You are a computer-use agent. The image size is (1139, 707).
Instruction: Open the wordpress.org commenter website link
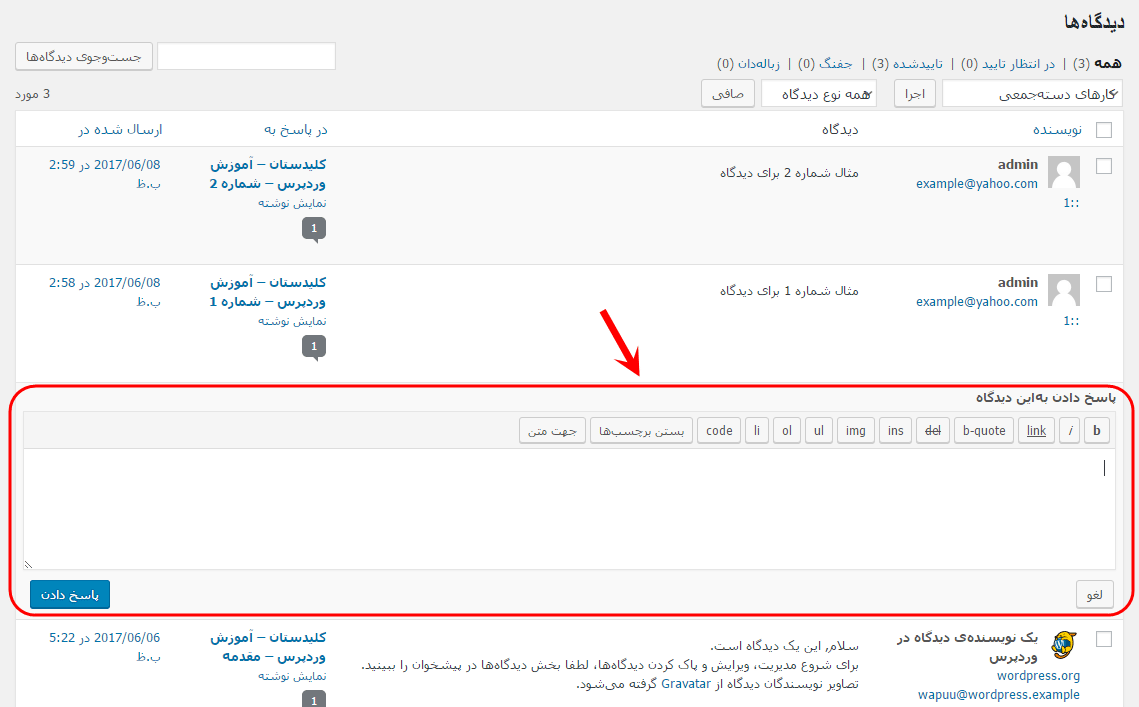pyautogui.click(x=1038, y=676)
